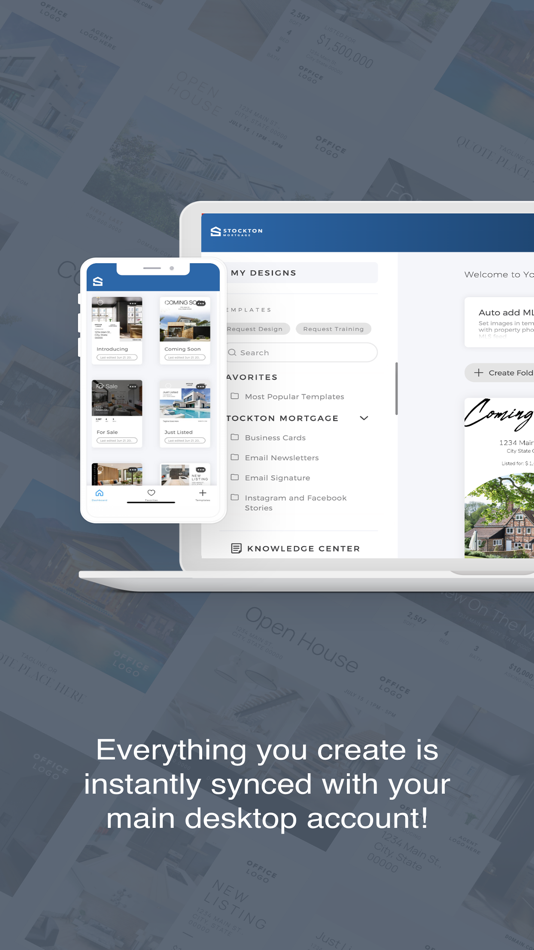Open the My Designs tab
534x950 pixels.
point(300,273)
